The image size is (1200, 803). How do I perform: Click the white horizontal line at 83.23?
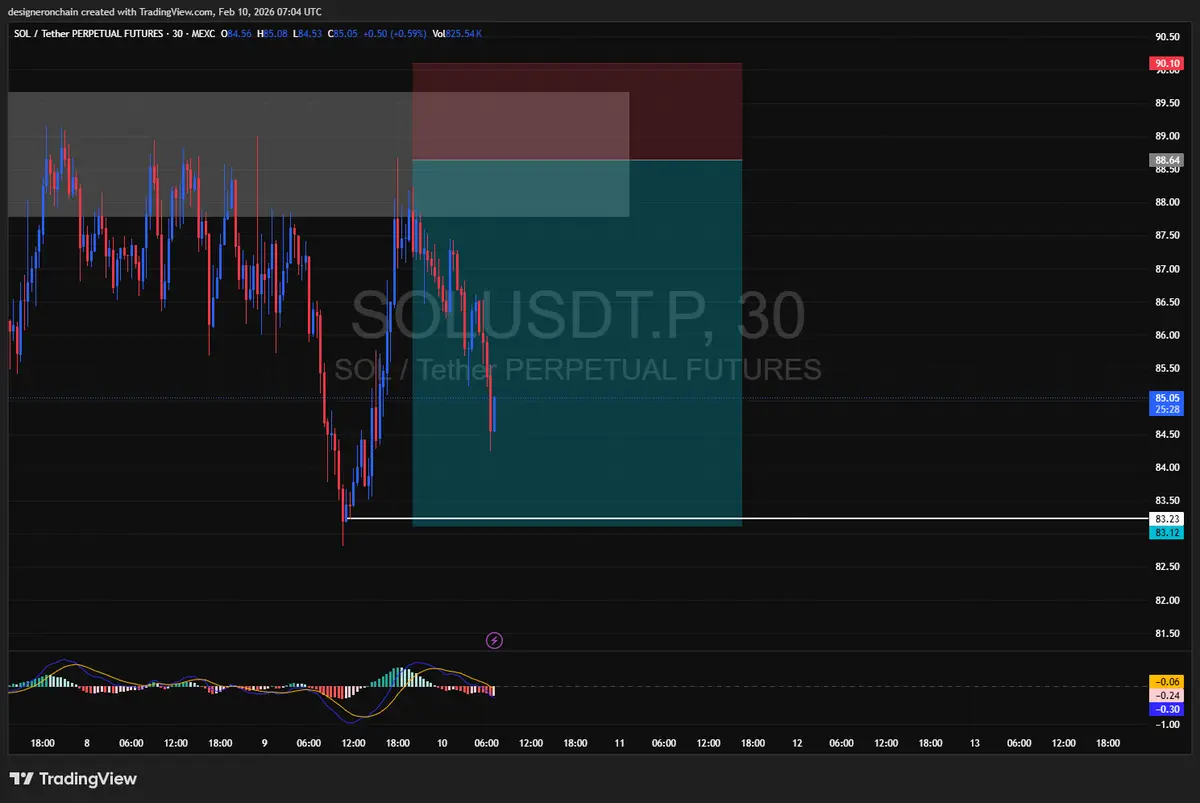pos(747,518)
